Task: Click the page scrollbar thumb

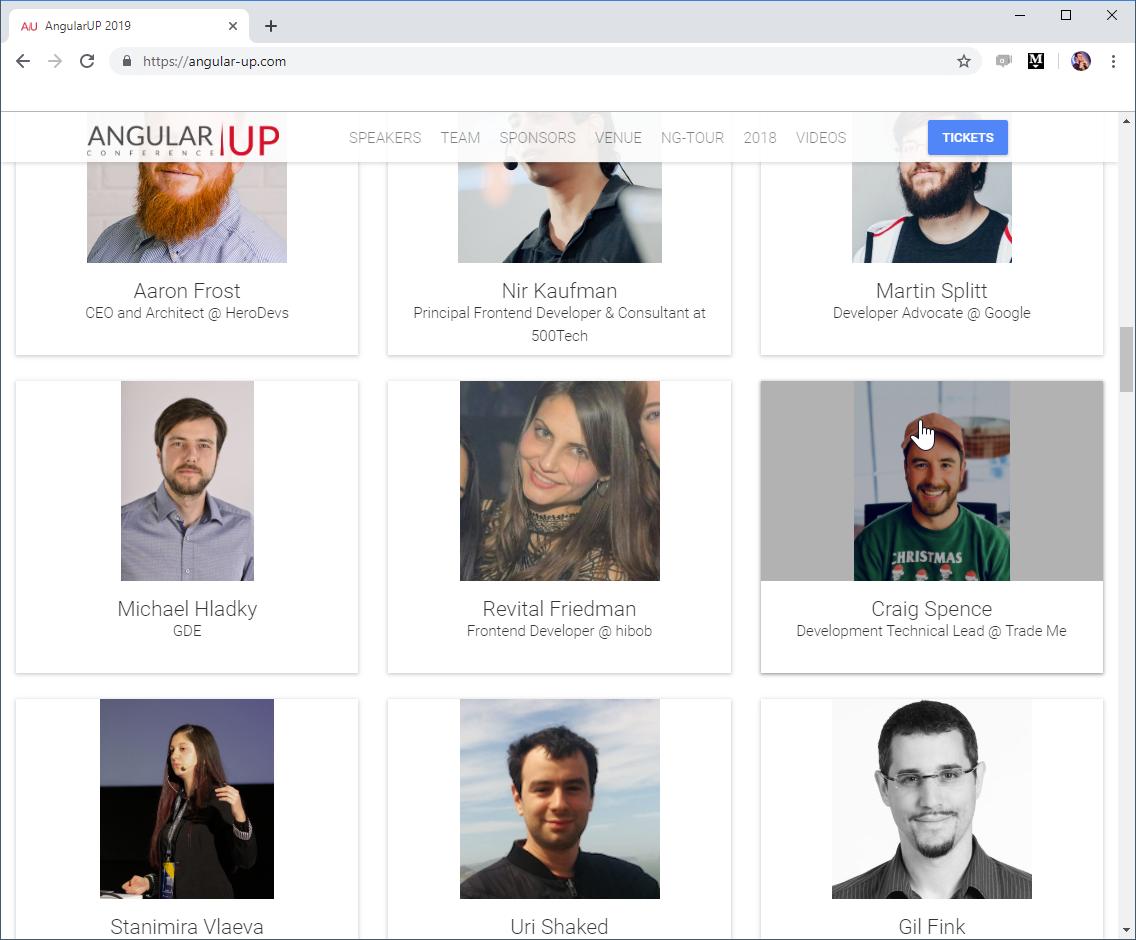Action: tap(1127, 359)
